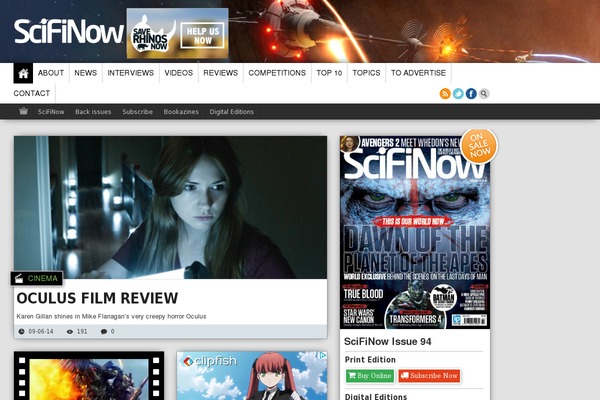
Task: Click the SciFiNow shop bar link
Action: (51, 112)
